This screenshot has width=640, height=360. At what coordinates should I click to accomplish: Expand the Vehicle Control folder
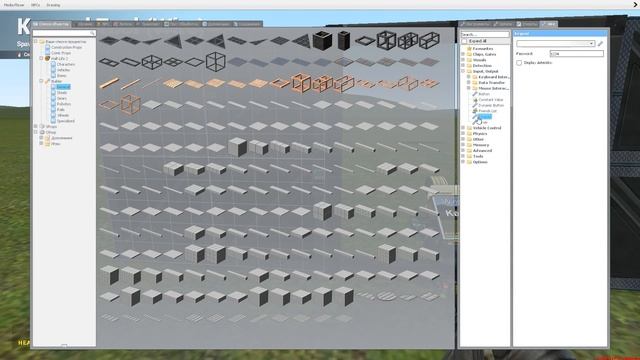[463, 128]
